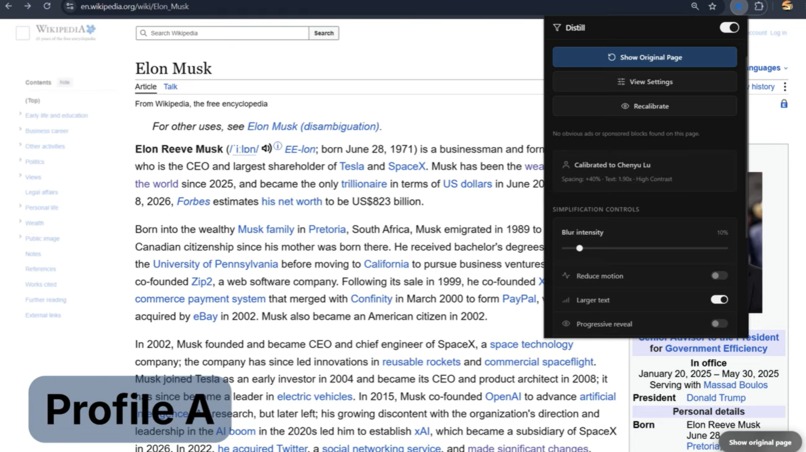Open the eBay link
The height and width of the screenshot is (452, 806).
205,316
